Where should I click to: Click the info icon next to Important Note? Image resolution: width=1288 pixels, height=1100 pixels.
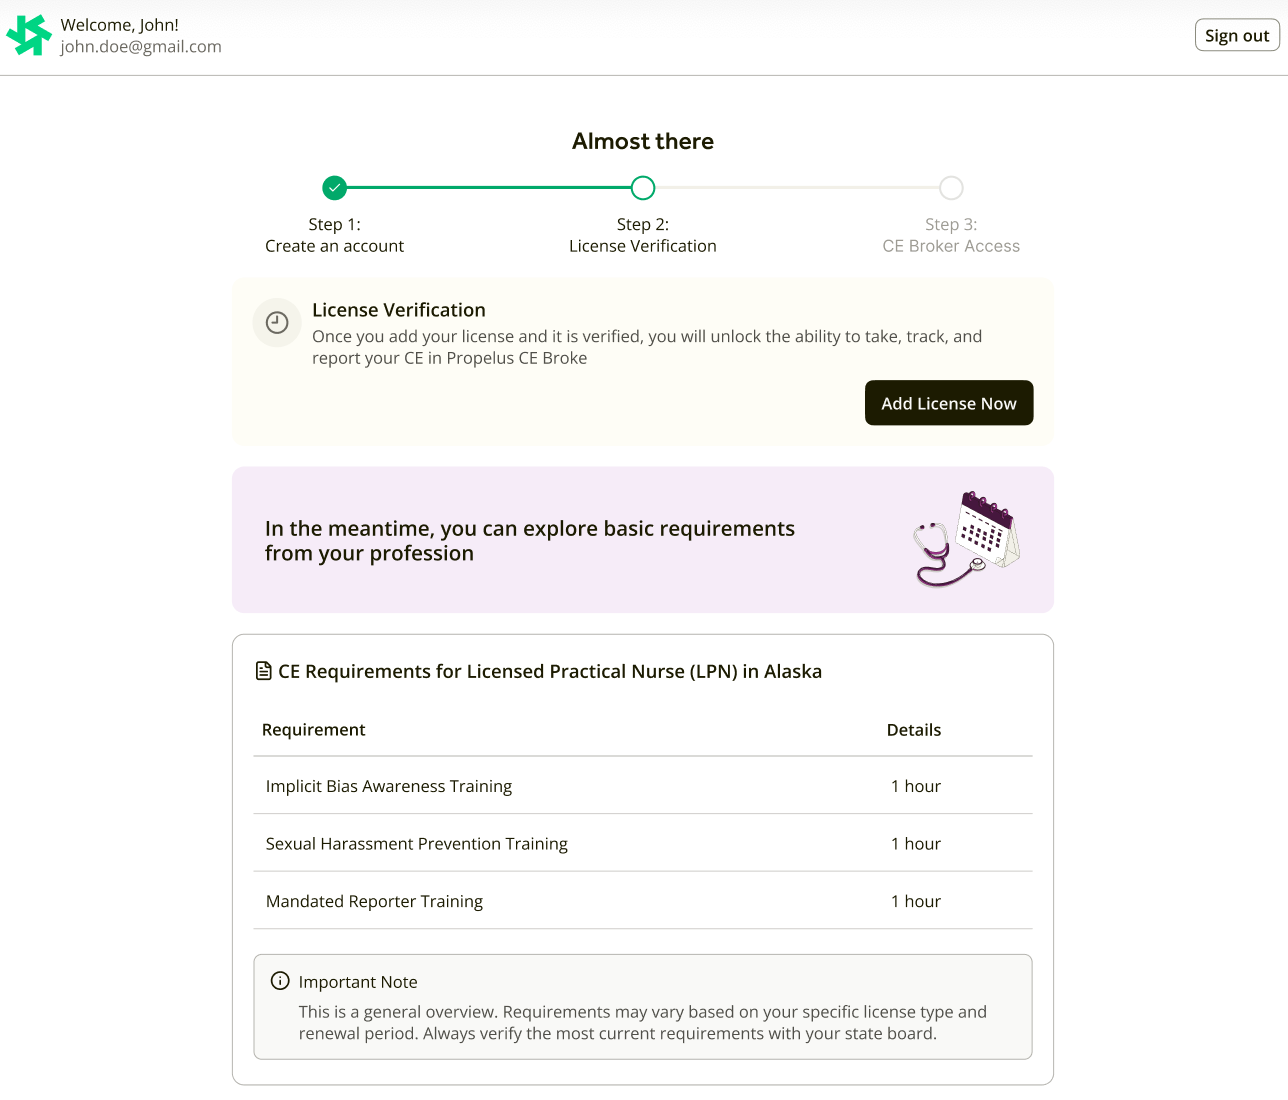[280, 981]
